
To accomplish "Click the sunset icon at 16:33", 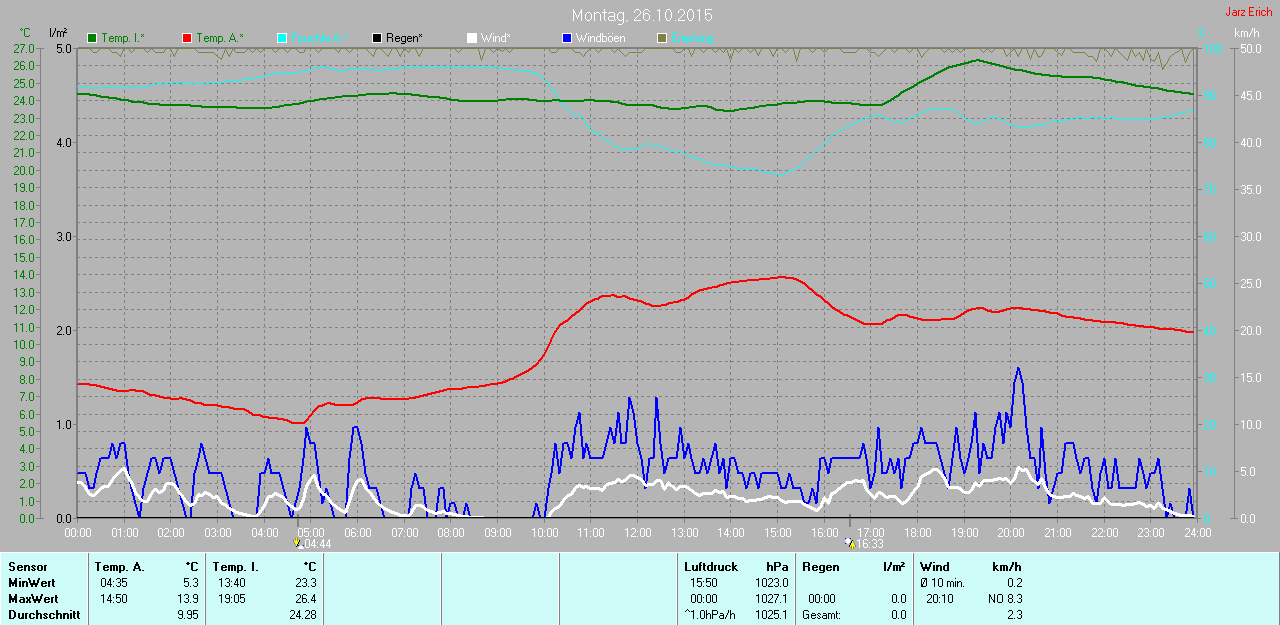I will point(850,544).
